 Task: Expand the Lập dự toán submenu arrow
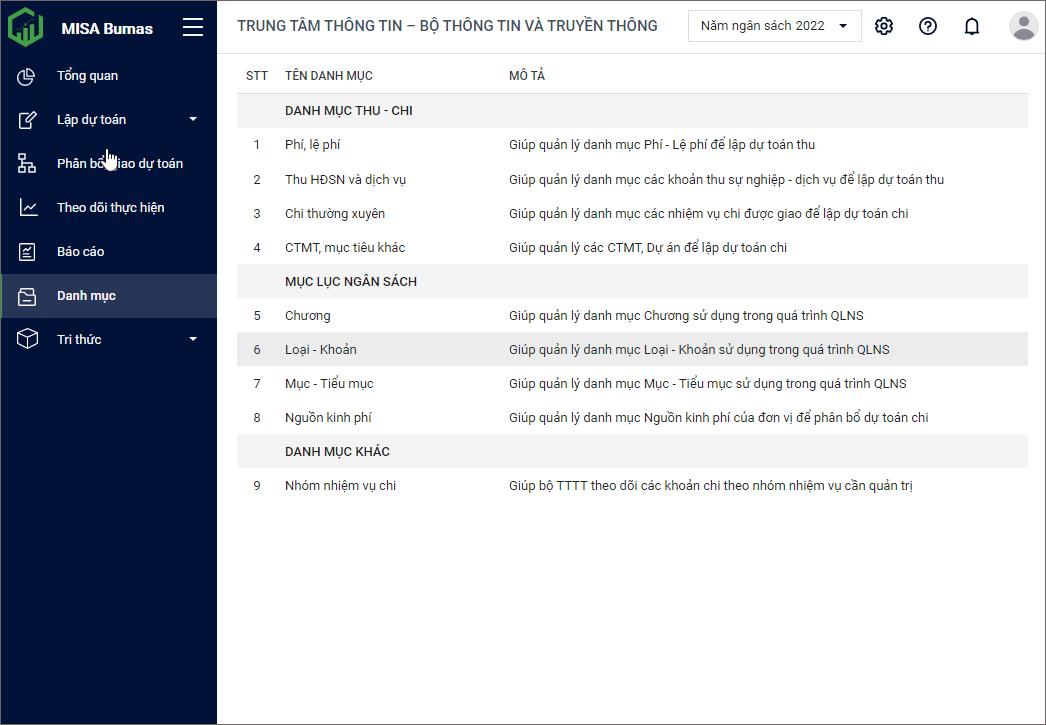(x=193, y=120)
